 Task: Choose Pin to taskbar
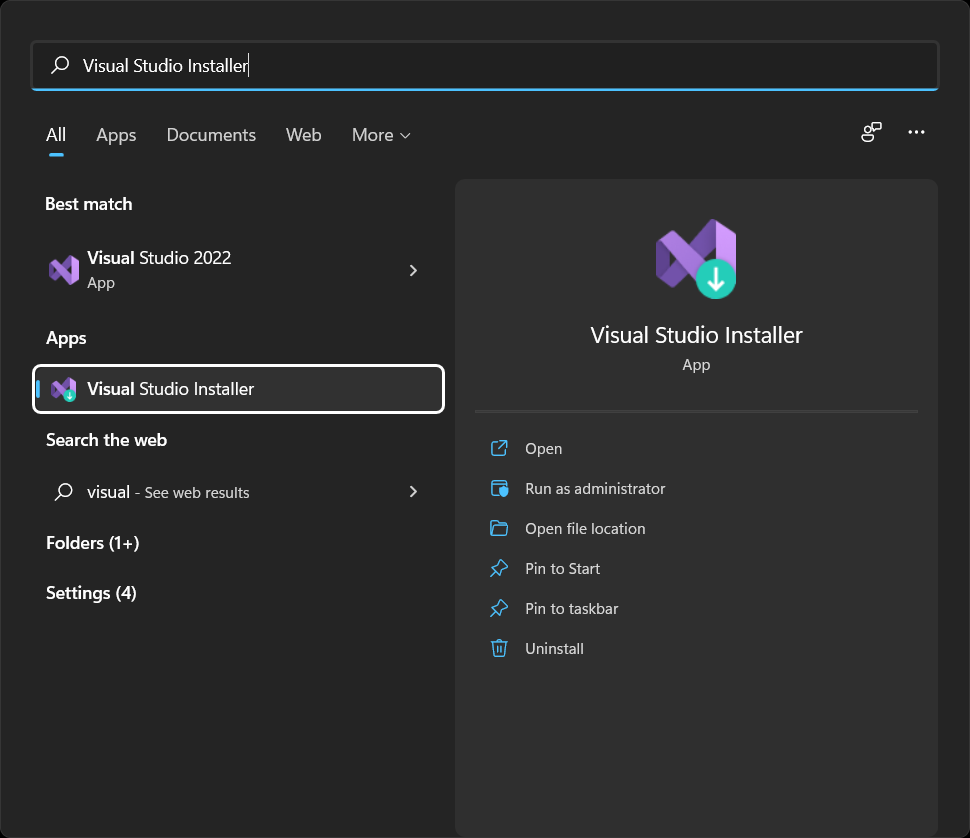(572, 609)
